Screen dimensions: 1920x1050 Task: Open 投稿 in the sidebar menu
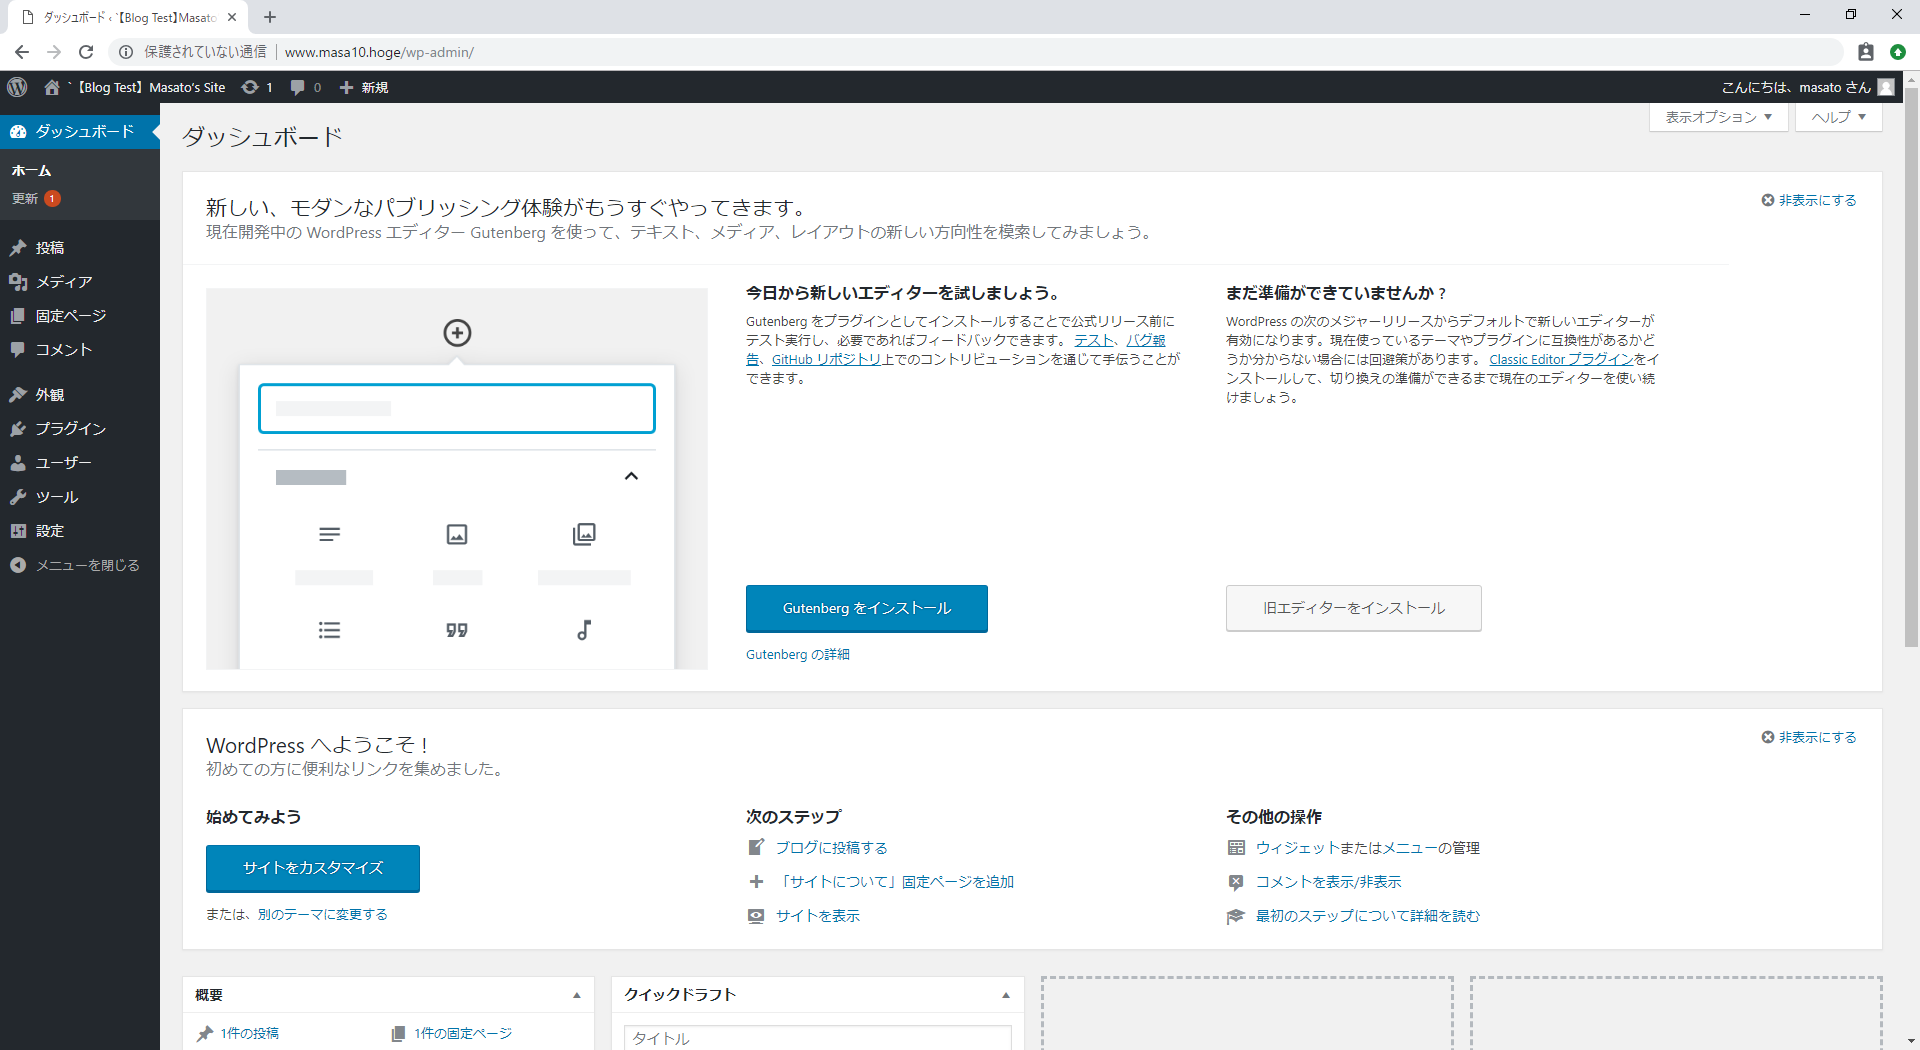[x=80, y=248]
